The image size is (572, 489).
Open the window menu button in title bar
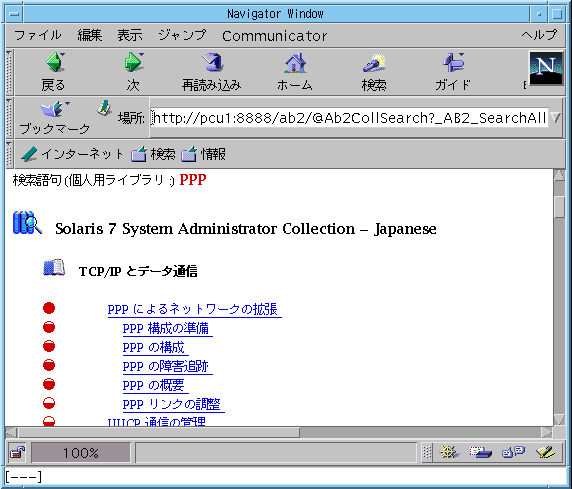15,14
